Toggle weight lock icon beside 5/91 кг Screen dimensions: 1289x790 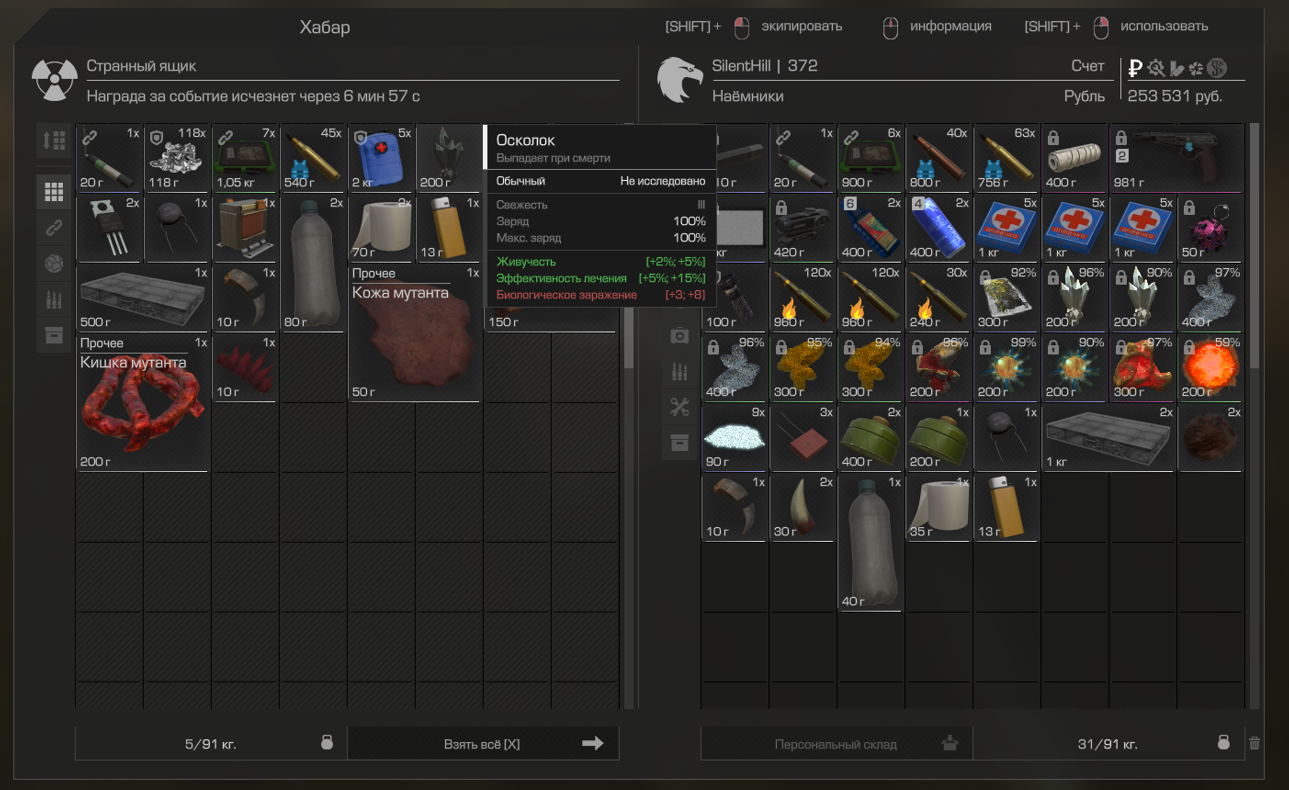326,743
